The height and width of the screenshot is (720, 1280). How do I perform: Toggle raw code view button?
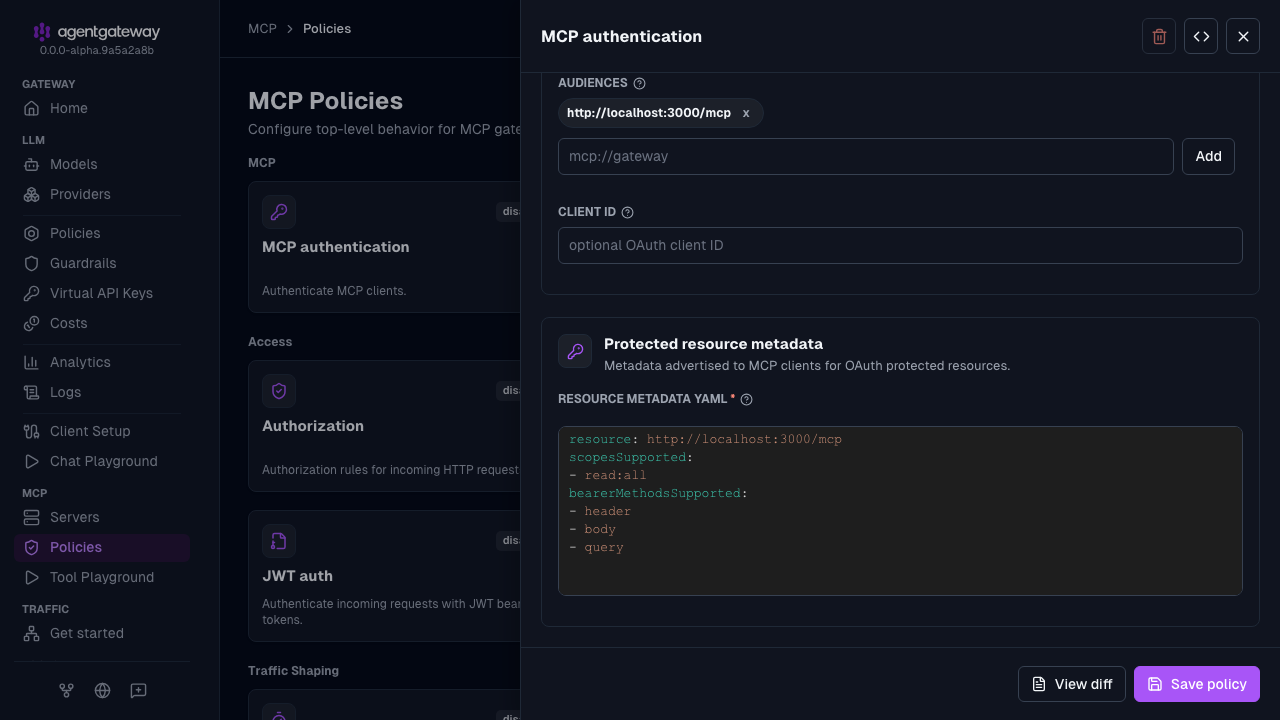tap(1201, 36)
